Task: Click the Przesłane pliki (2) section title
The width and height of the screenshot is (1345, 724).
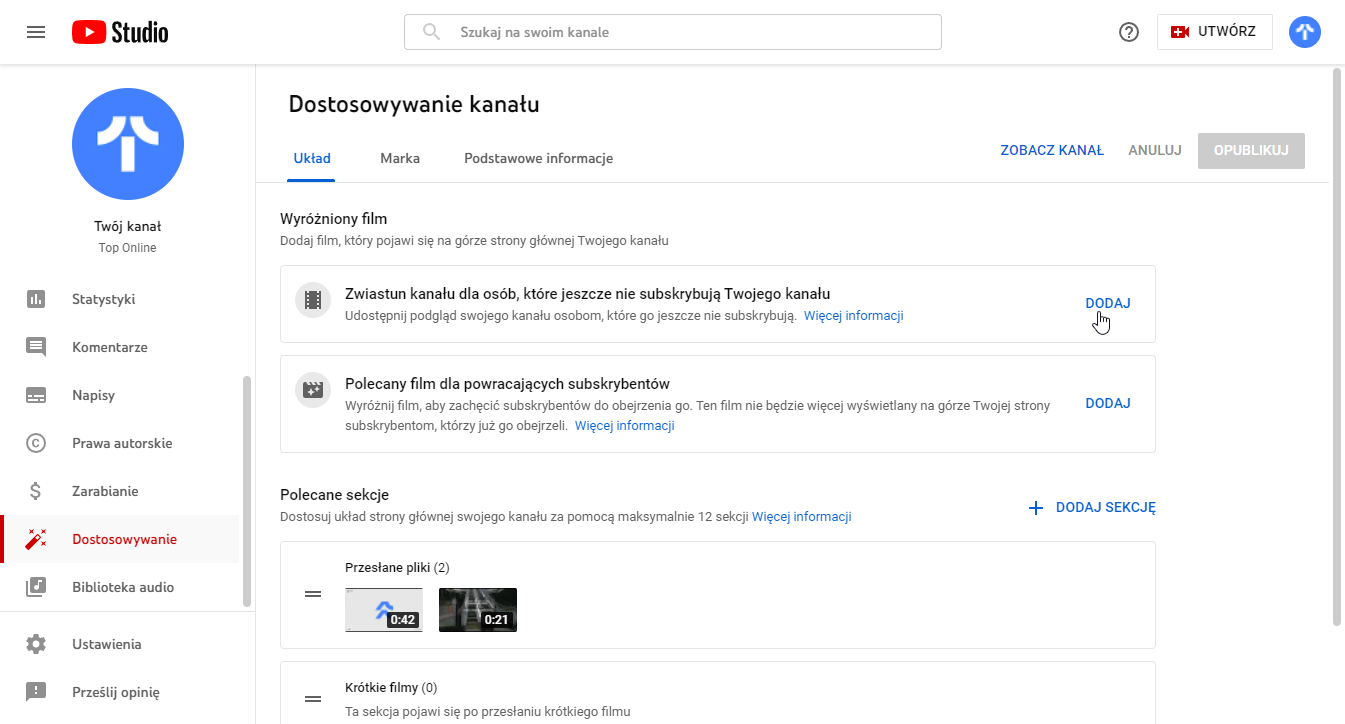Action: (x=397, y=568)
